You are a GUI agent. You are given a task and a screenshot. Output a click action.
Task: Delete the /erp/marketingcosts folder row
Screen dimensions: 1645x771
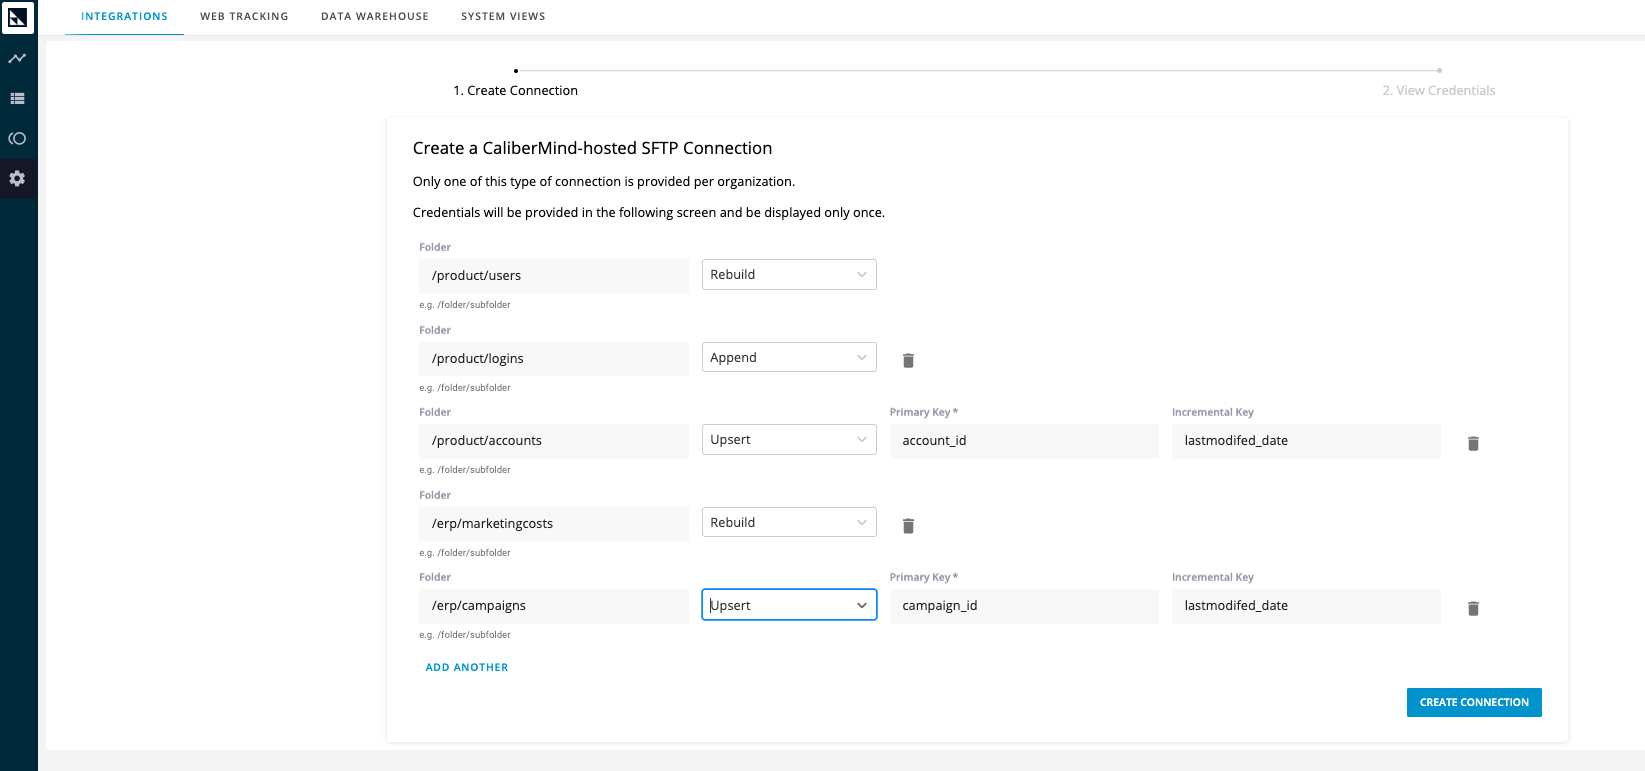coord(908,525)
